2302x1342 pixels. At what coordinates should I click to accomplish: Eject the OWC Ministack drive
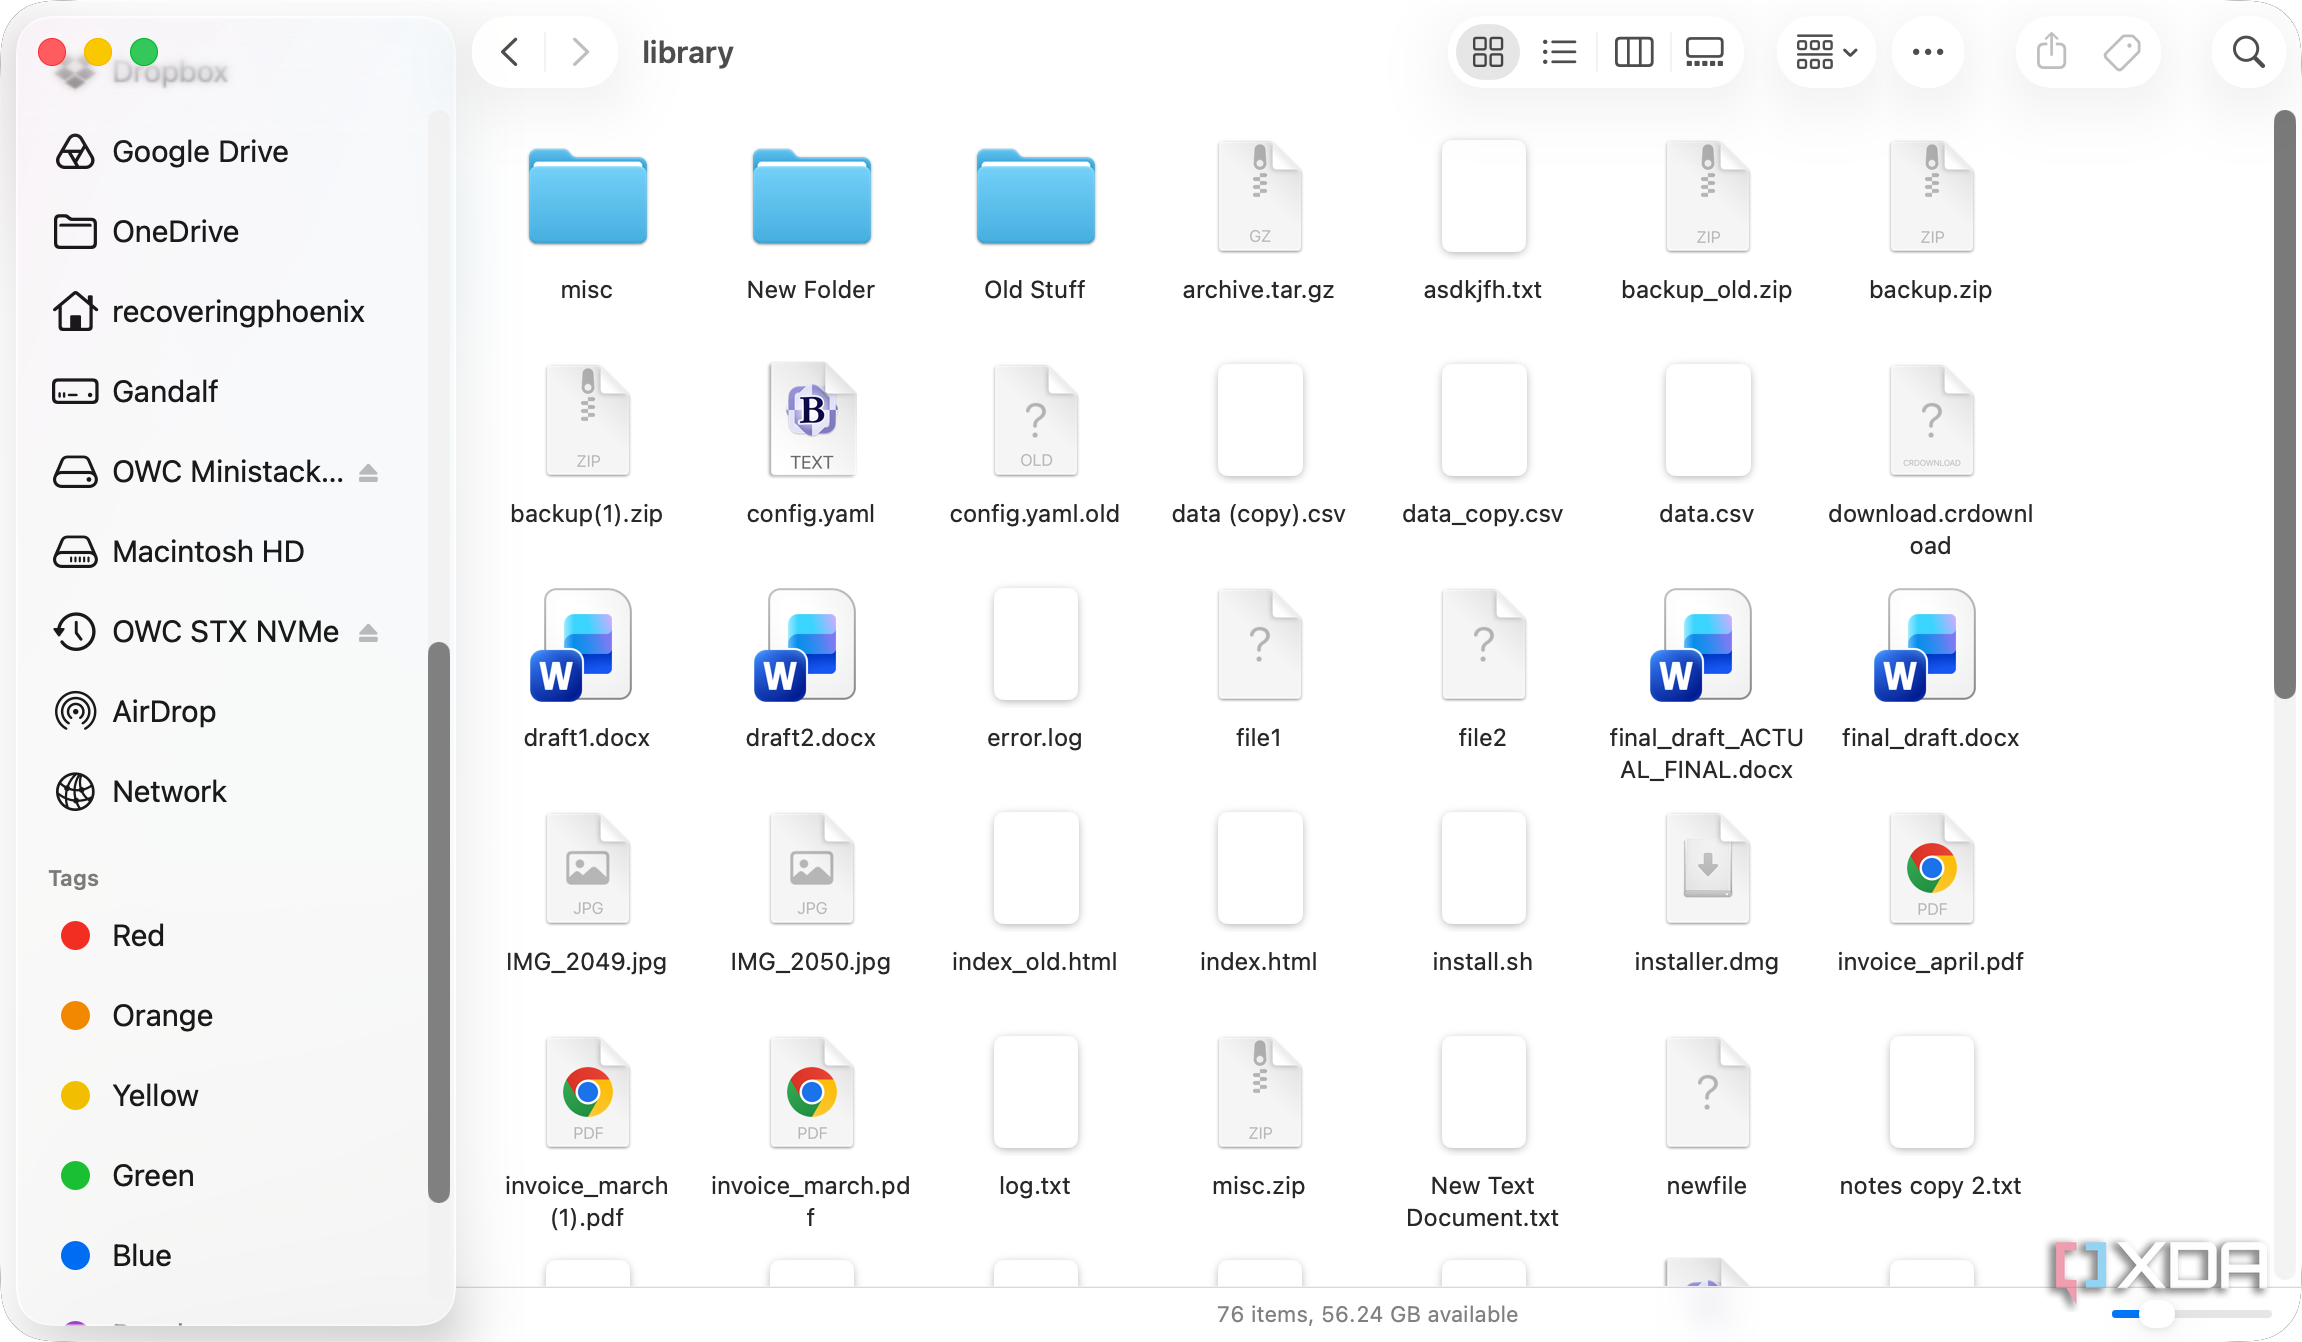(368, 472)
